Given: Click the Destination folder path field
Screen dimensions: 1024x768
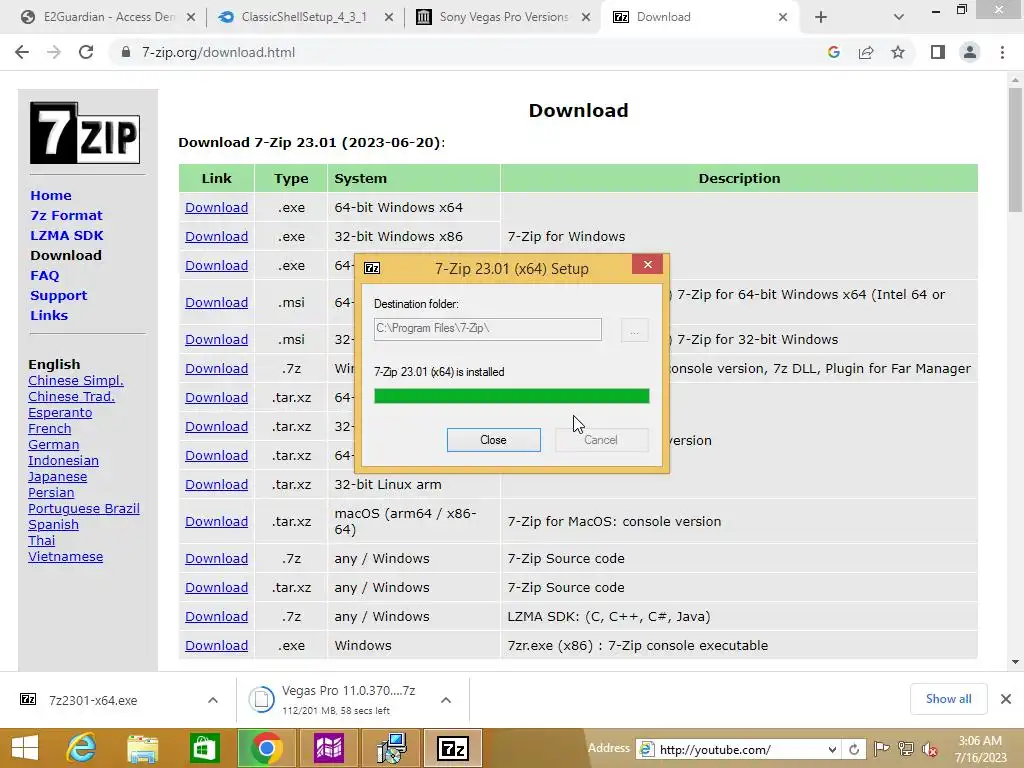Looking at the screenshot, I should [488, 329].
